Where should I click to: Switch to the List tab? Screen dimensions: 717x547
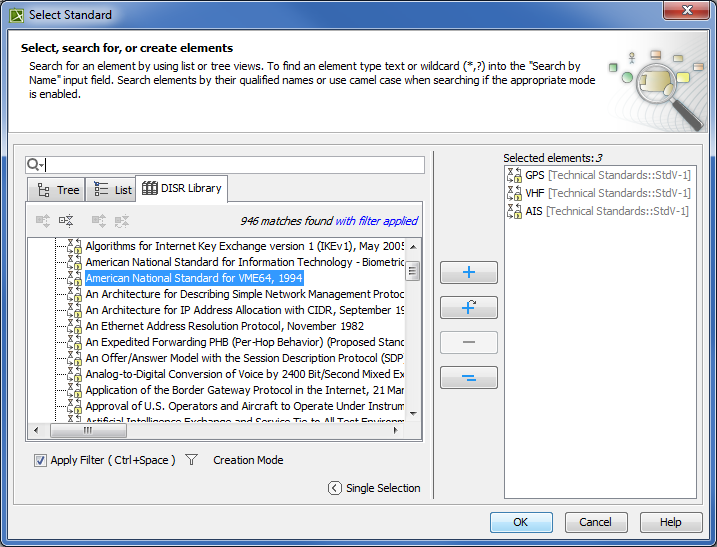(x=111, y=189)
